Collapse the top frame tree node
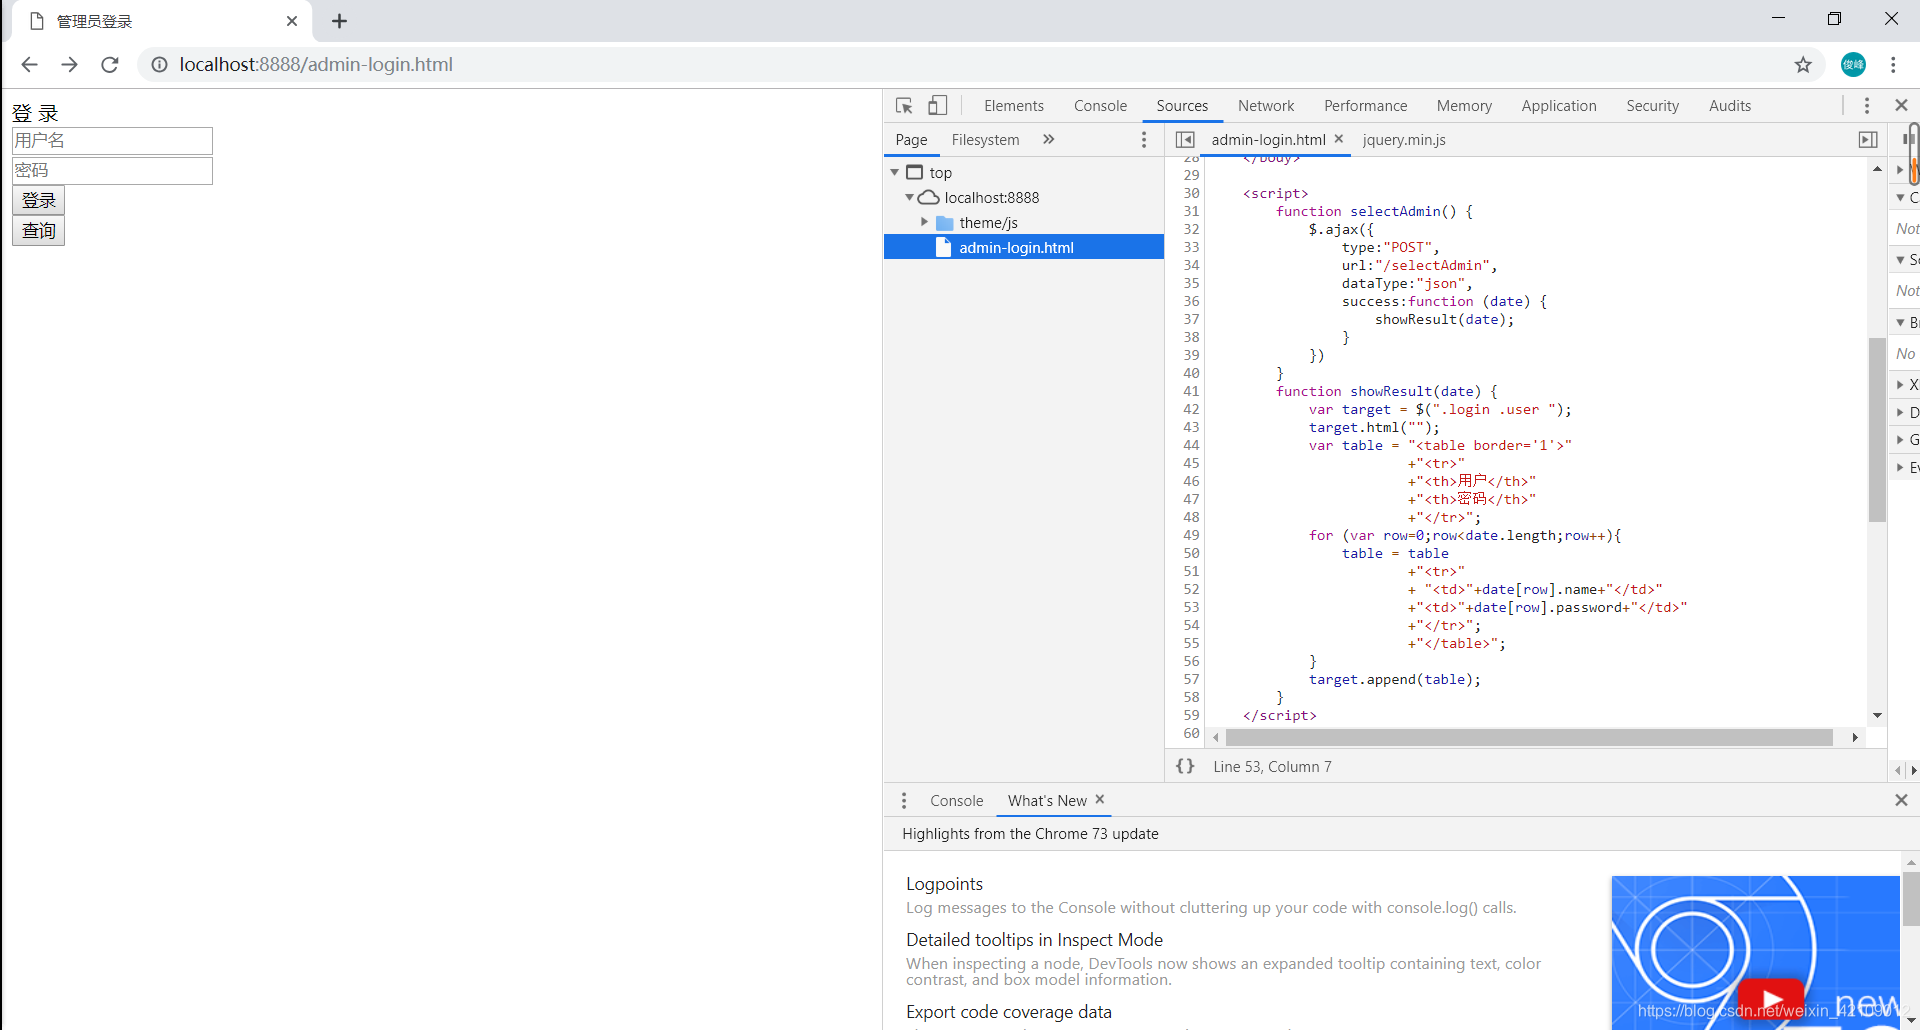 point(894,173)
